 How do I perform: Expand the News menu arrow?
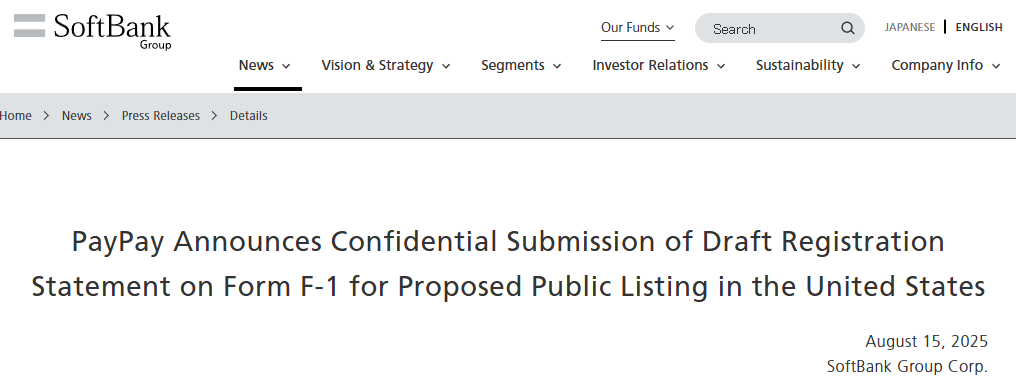pyautogui.click(x=286, y=66)
